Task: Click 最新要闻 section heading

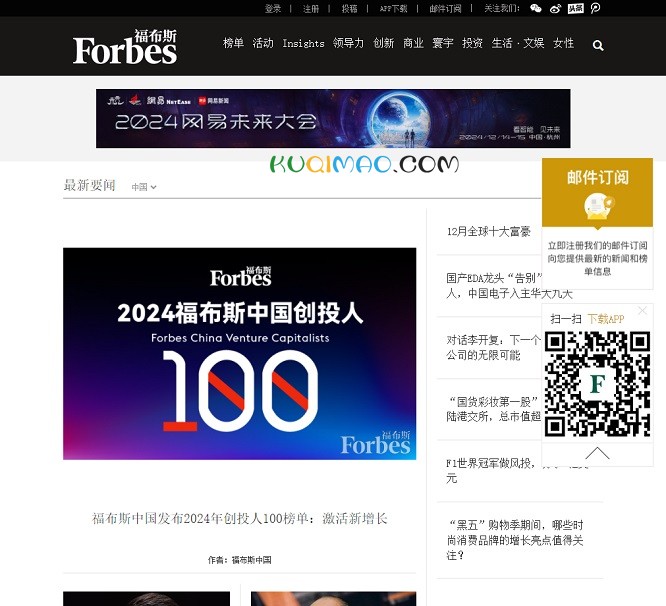Action: [x=90, y=186]
